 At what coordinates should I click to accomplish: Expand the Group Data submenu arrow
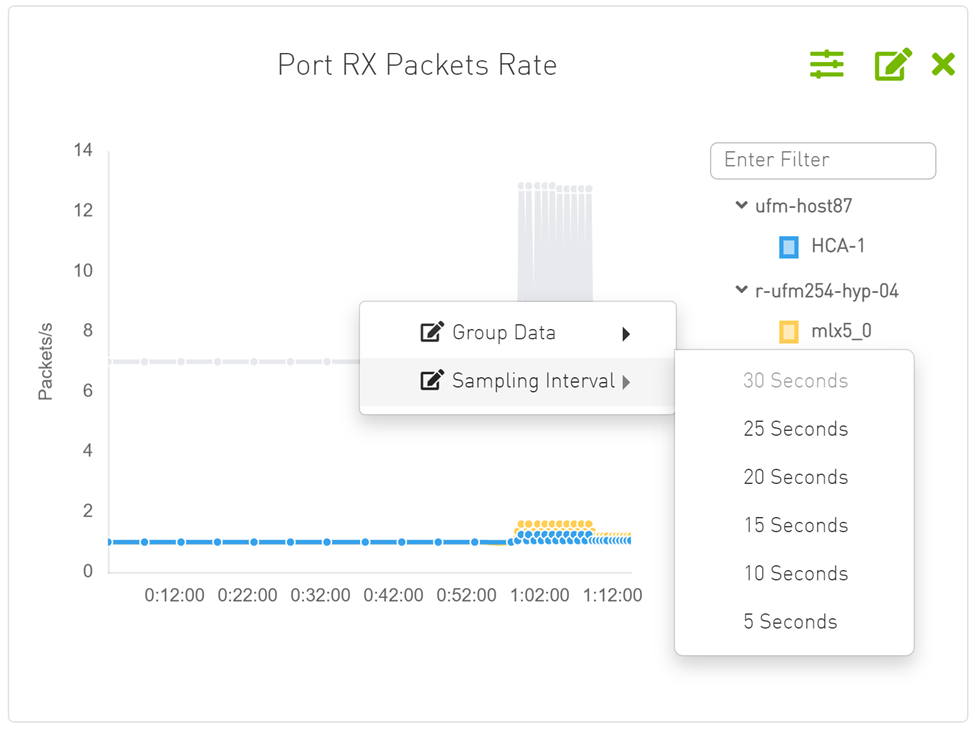[x=626, y=334]
